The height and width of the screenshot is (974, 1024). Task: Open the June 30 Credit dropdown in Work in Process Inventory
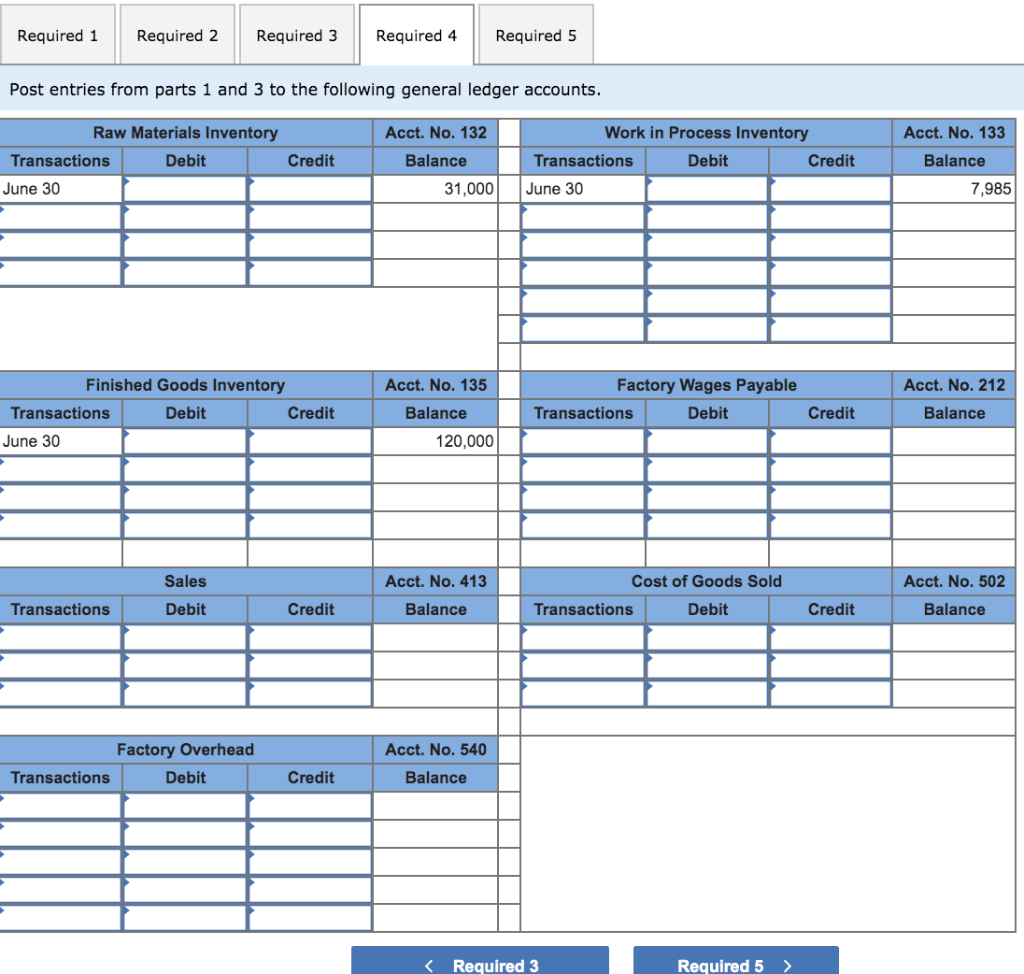pyautogui.click(x=830, y=187)
